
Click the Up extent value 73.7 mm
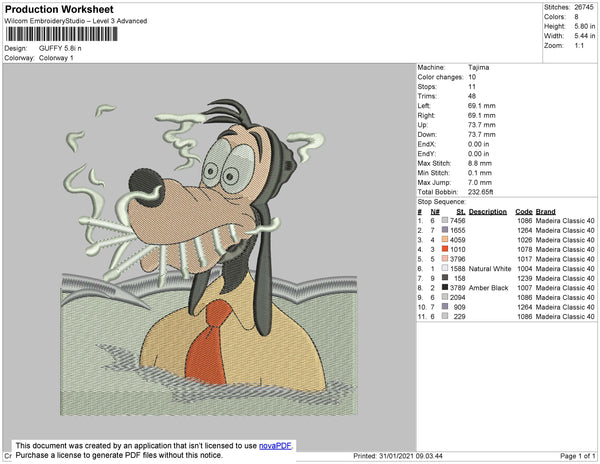481,125
